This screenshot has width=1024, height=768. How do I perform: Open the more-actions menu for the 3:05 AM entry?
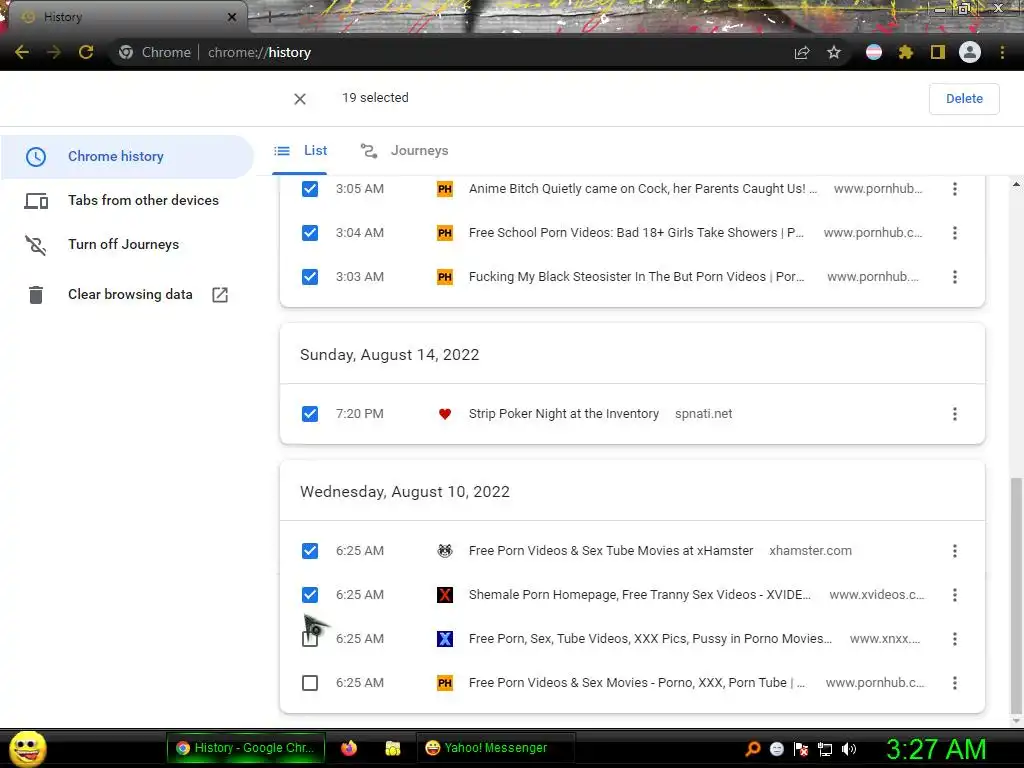click(955, 189)
